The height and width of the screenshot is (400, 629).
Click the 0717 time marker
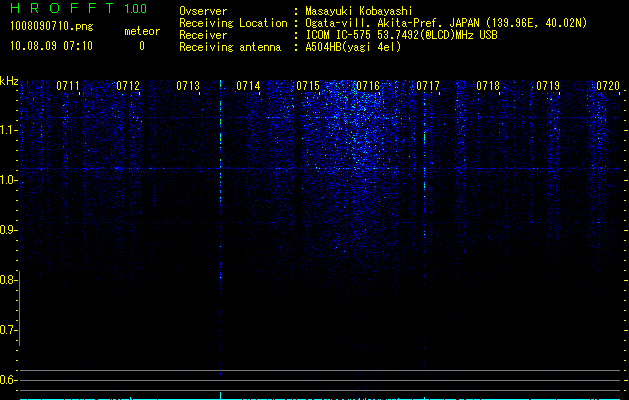click(428, 86)
